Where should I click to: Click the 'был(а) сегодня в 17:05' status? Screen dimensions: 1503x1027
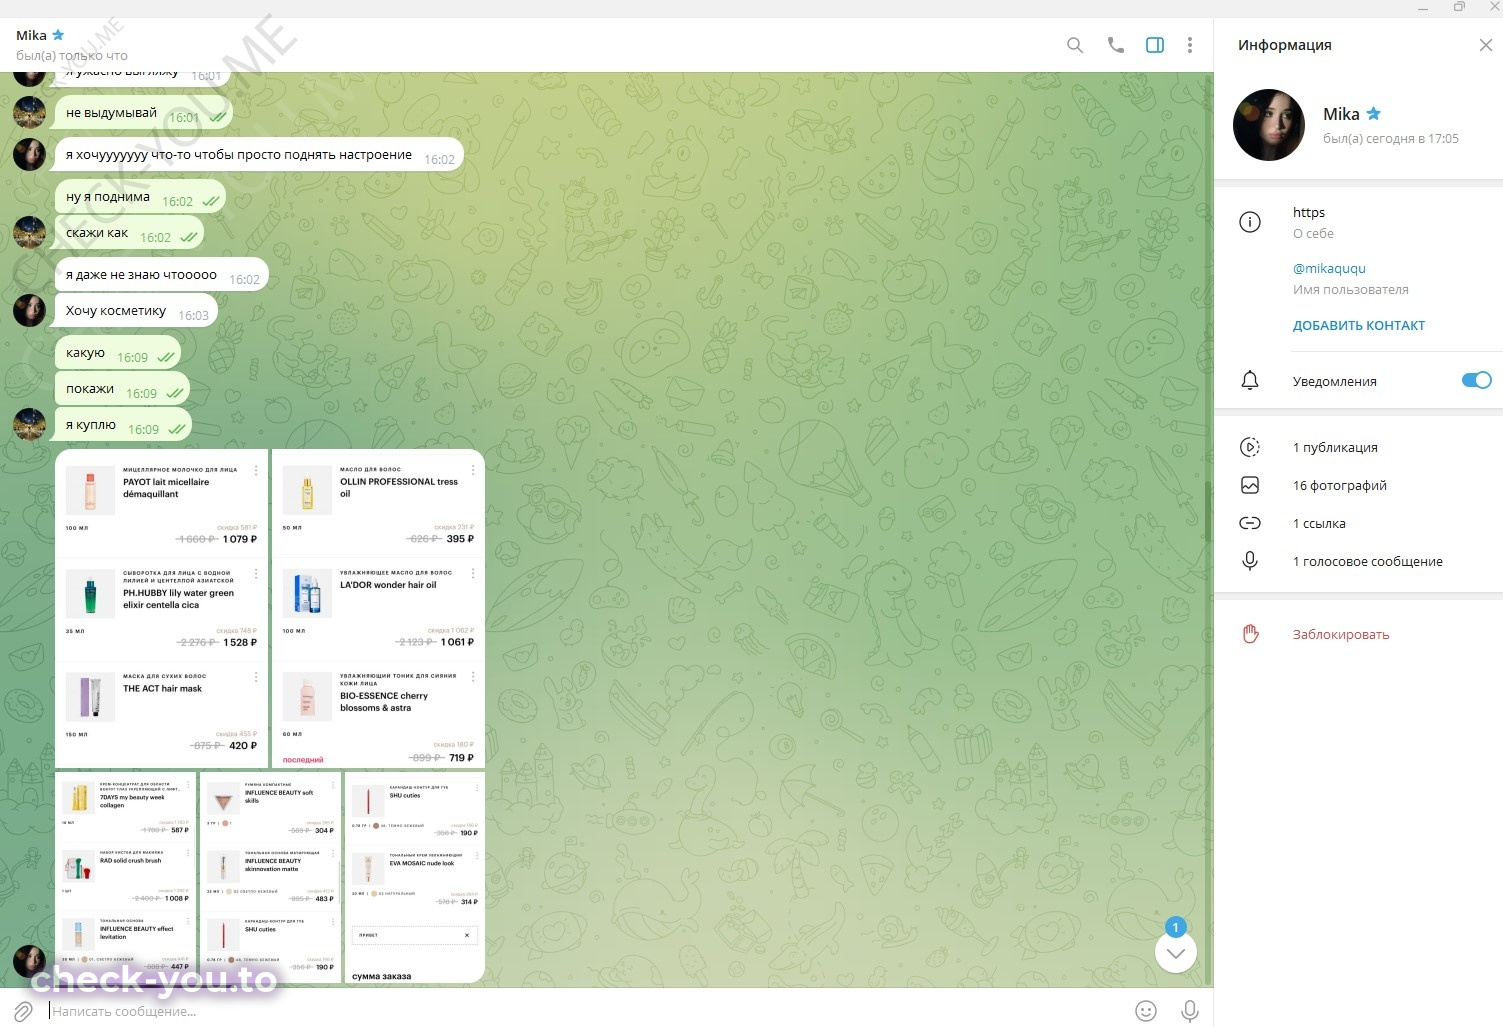[x=1391, y=139]
